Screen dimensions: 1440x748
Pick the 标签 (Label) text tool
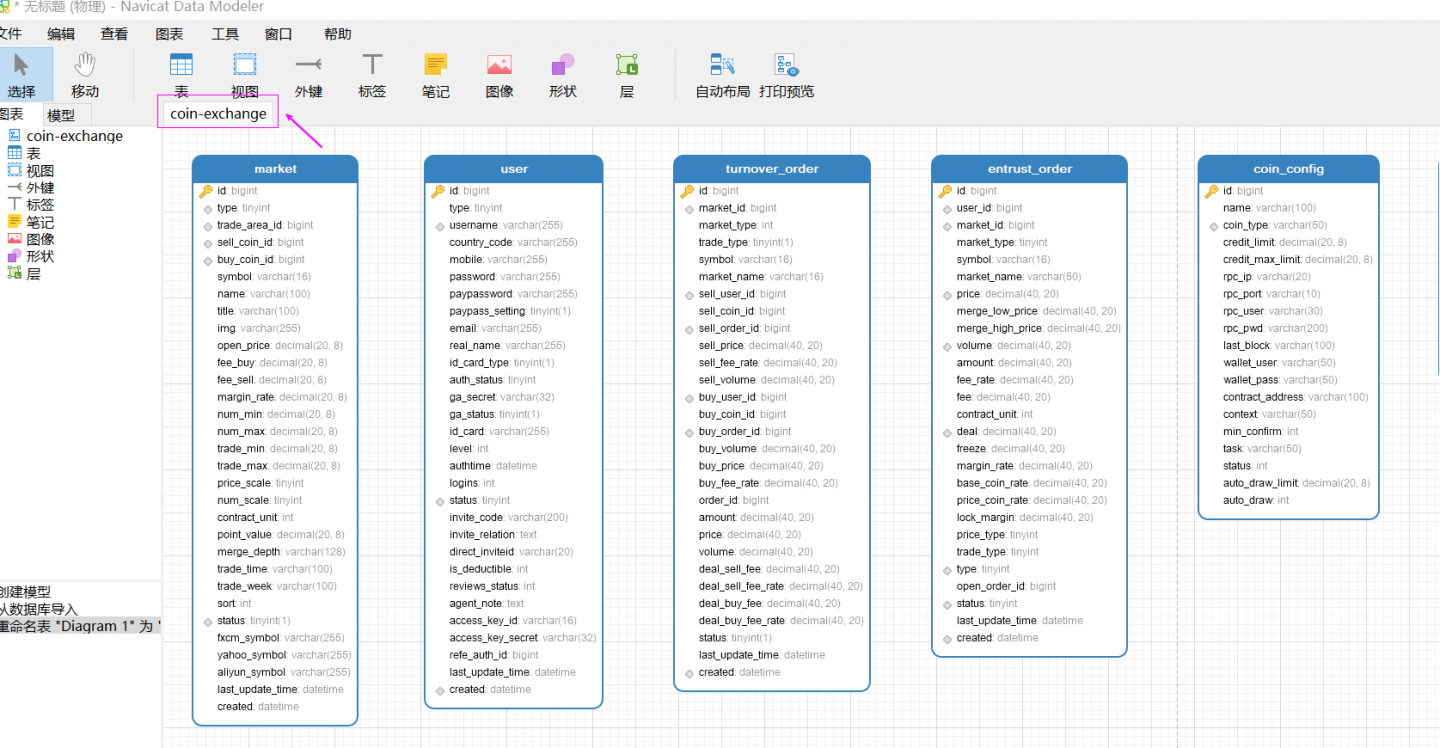pos(372,75)
